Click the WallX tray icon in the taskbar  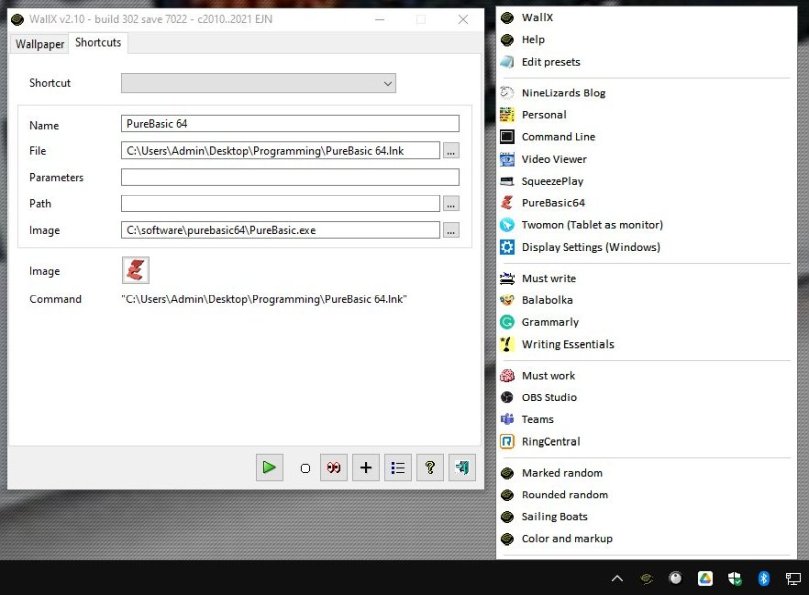(646, 578)
